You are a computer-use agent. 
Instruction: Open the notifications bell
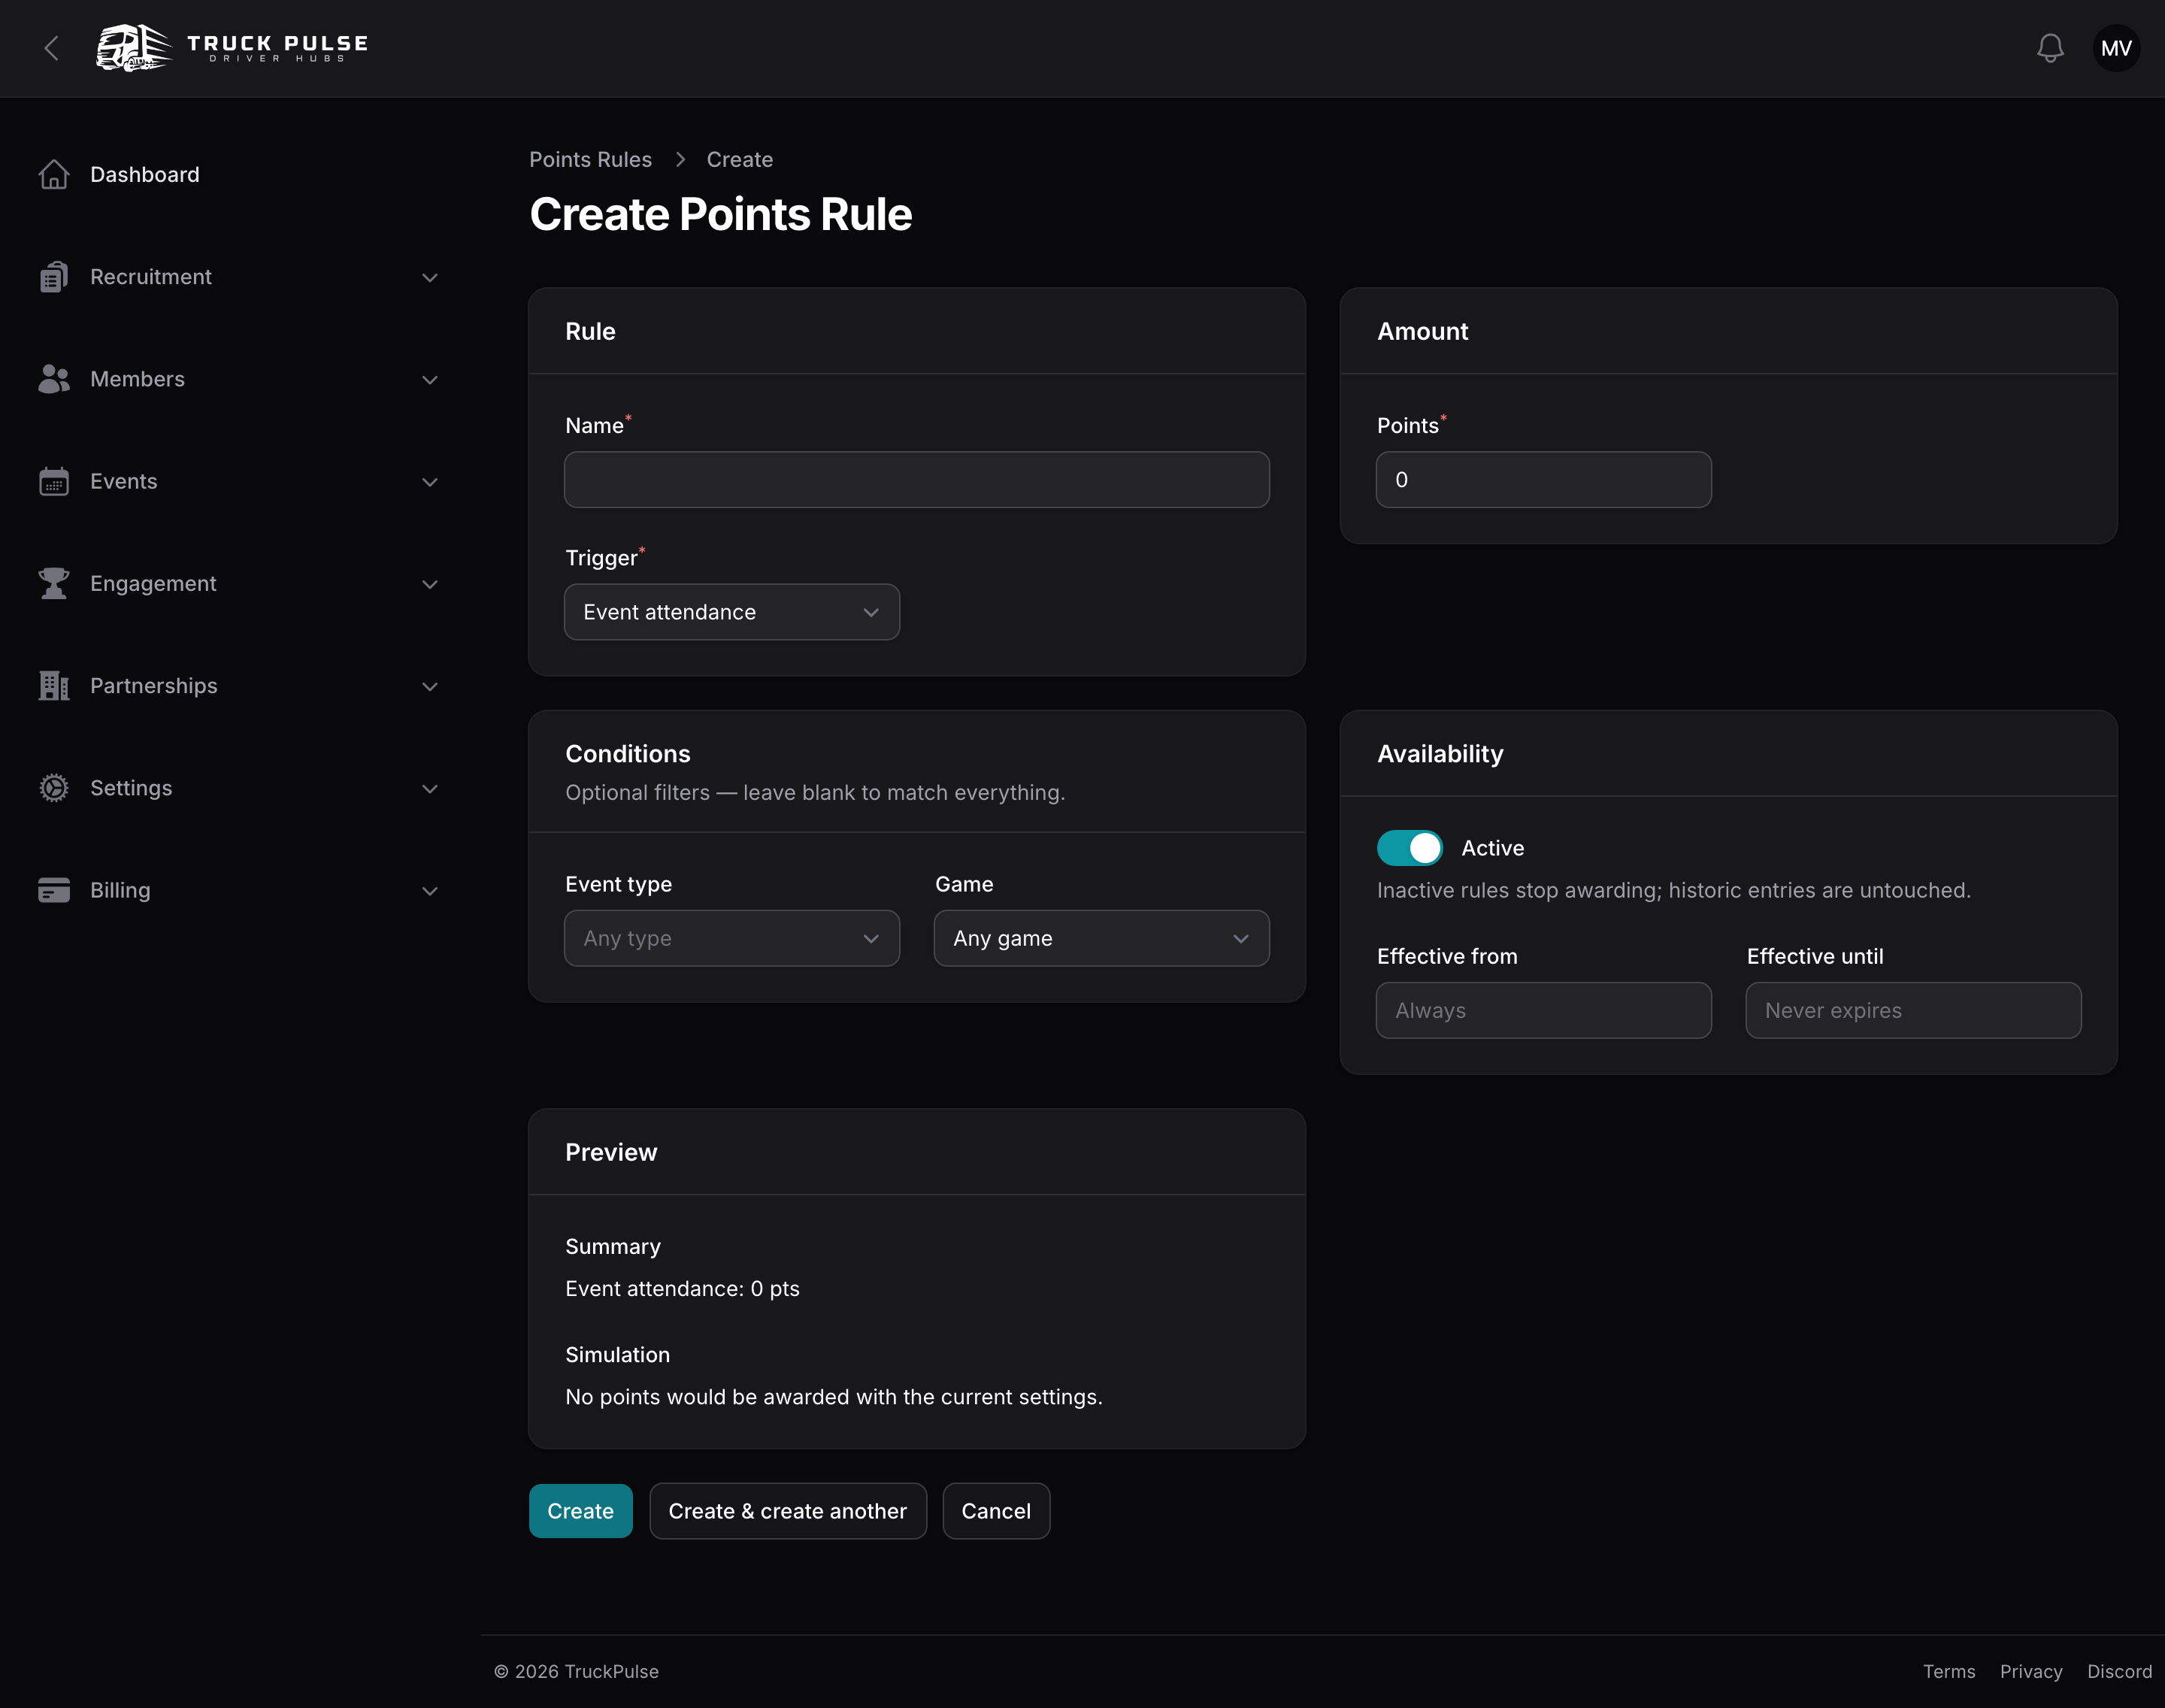2050,48
